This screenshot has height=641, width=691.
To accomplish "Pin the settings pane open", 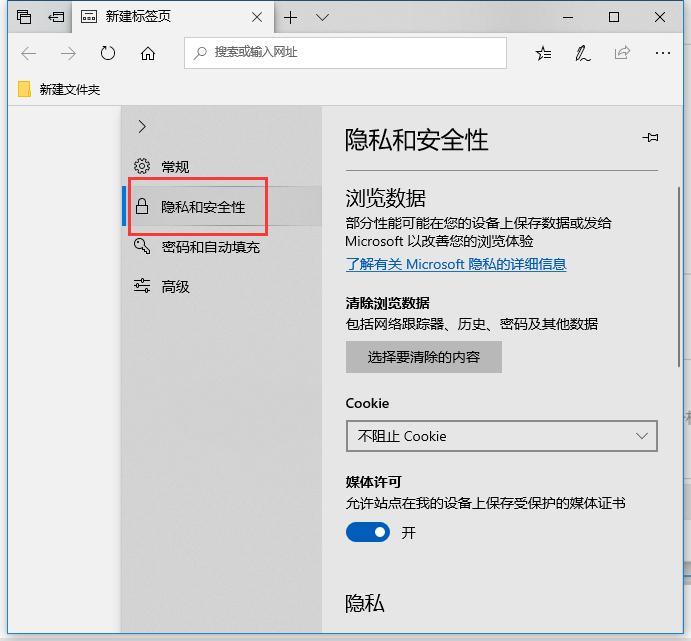I will [650, 137].
